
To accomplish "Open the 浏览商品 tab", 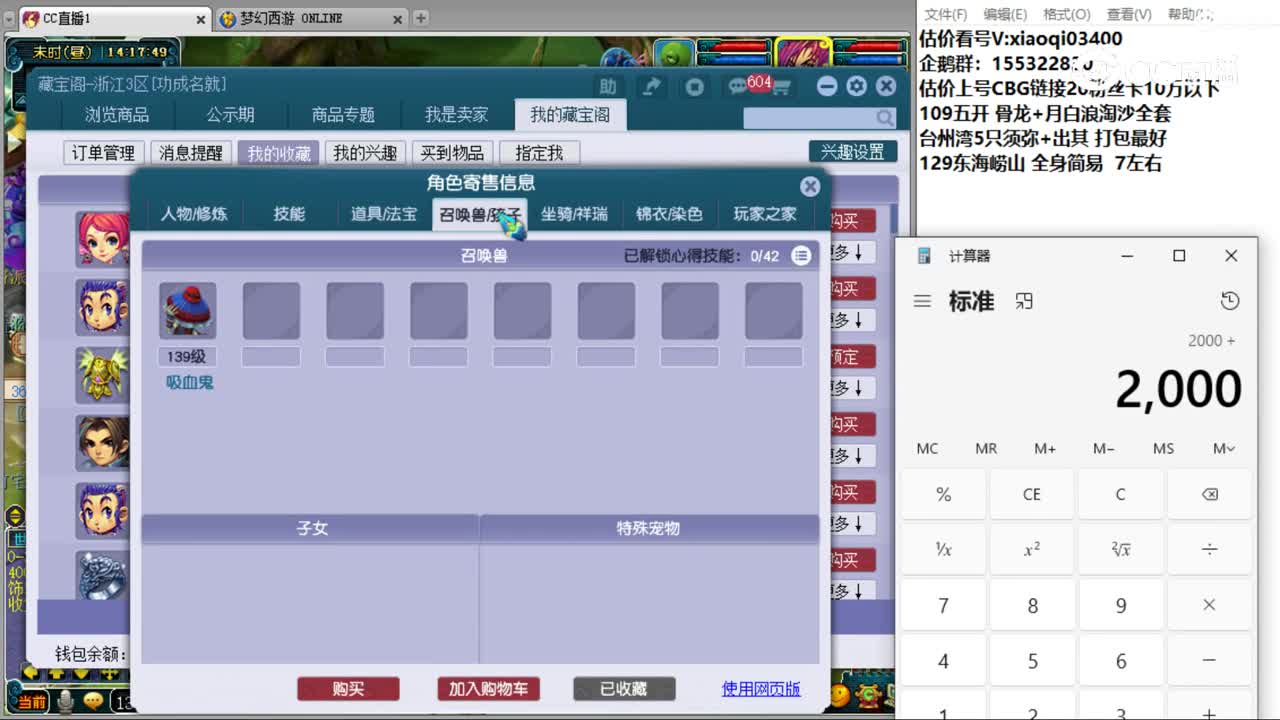I will (117, 115).
